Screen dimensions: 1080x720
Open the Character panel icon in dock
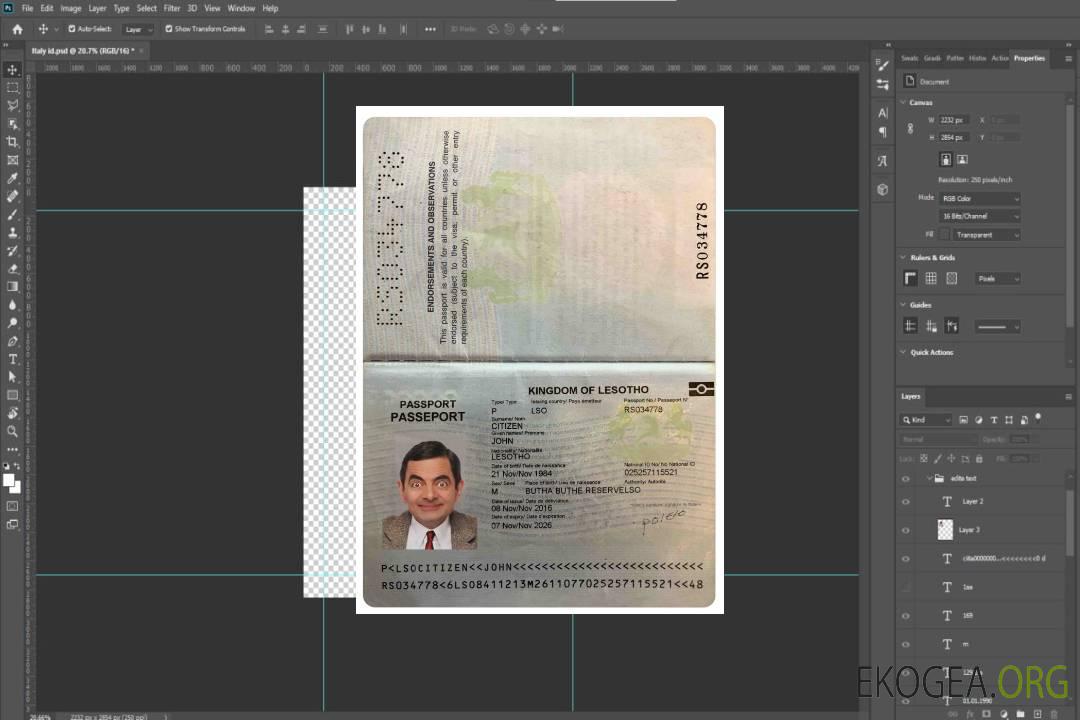(882, 112)
